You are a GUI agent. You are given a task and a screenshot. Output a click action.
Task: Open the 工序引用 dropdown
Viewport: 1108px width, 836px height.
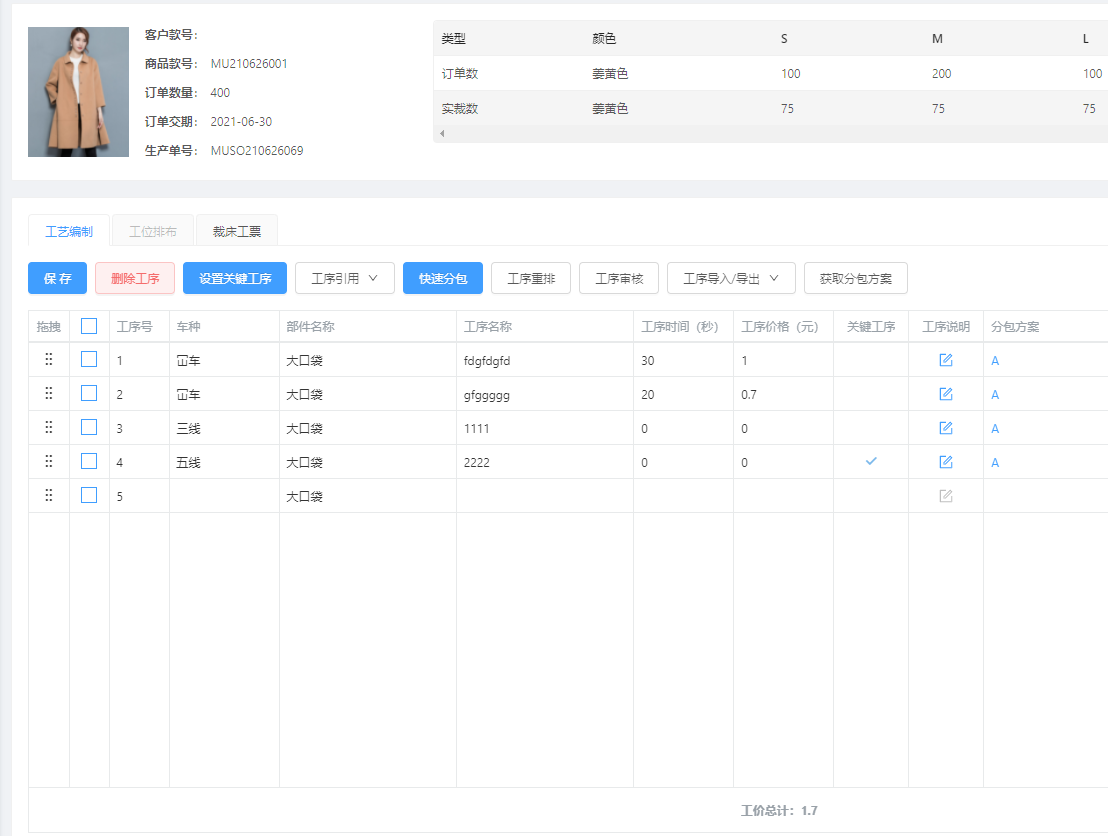point(344,278)
